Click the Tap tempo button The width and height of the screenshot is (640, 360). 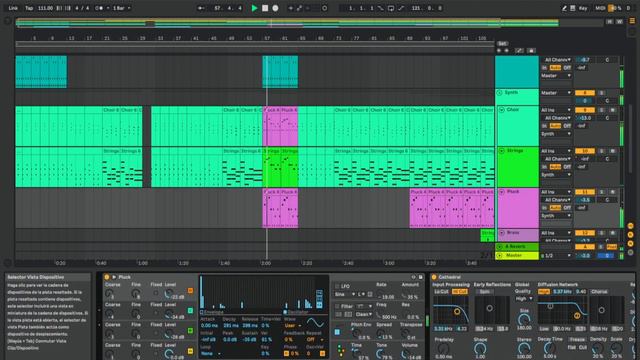pos(29,8)
